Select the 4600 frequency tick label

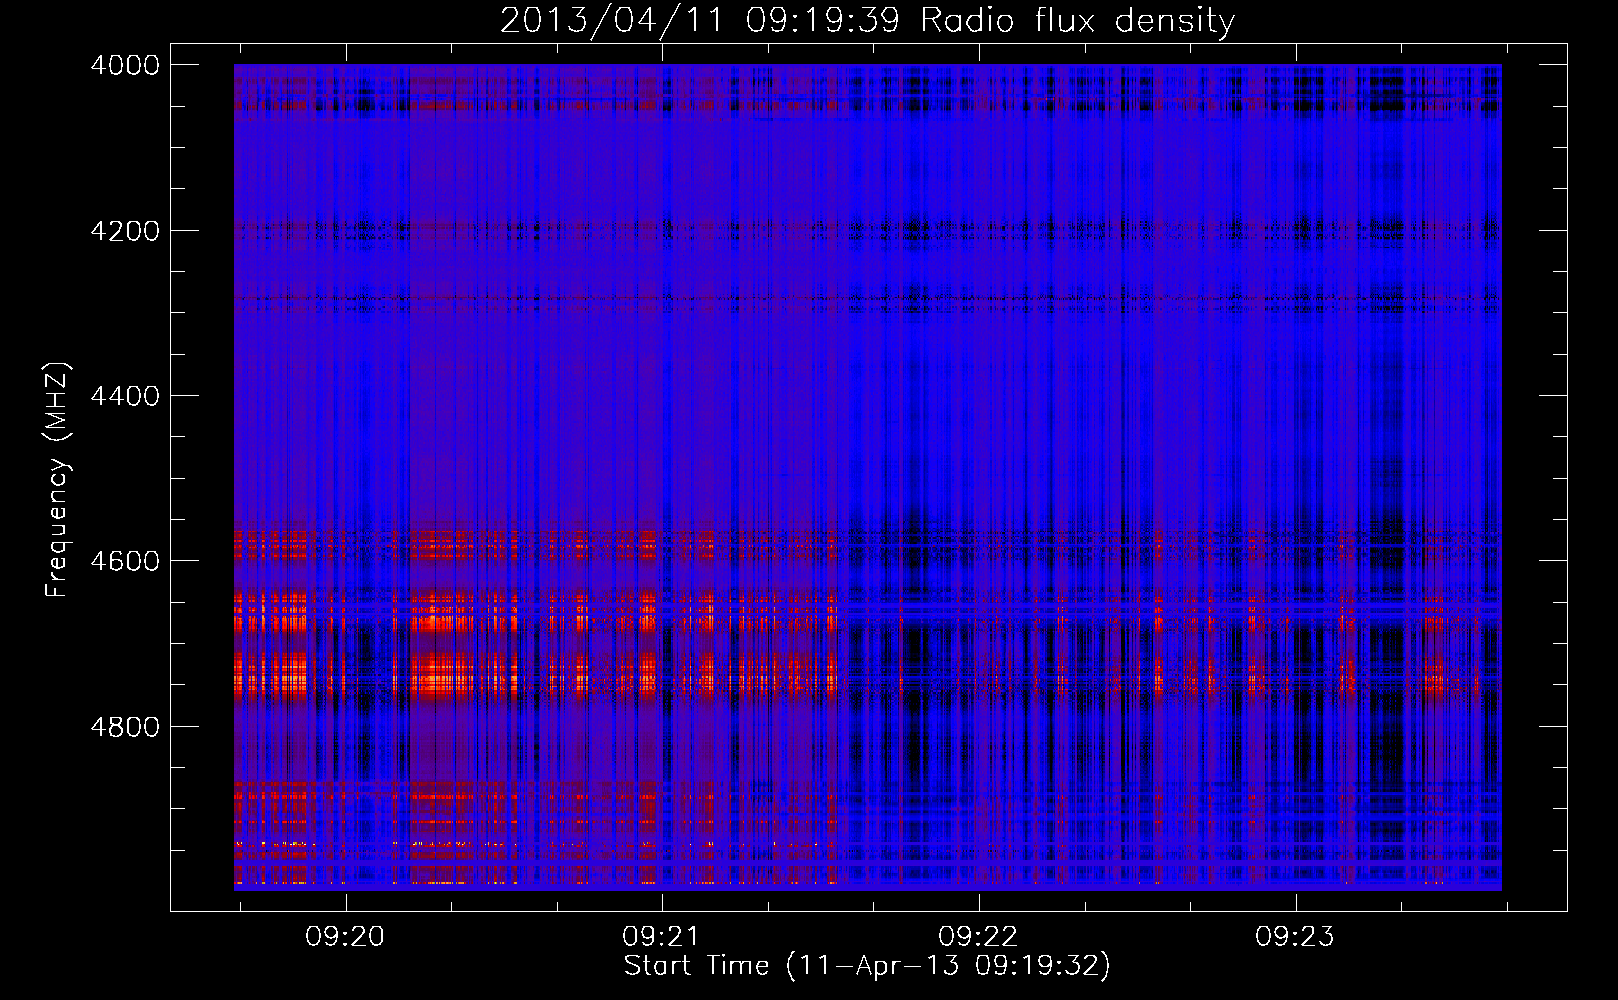(125, 561)
